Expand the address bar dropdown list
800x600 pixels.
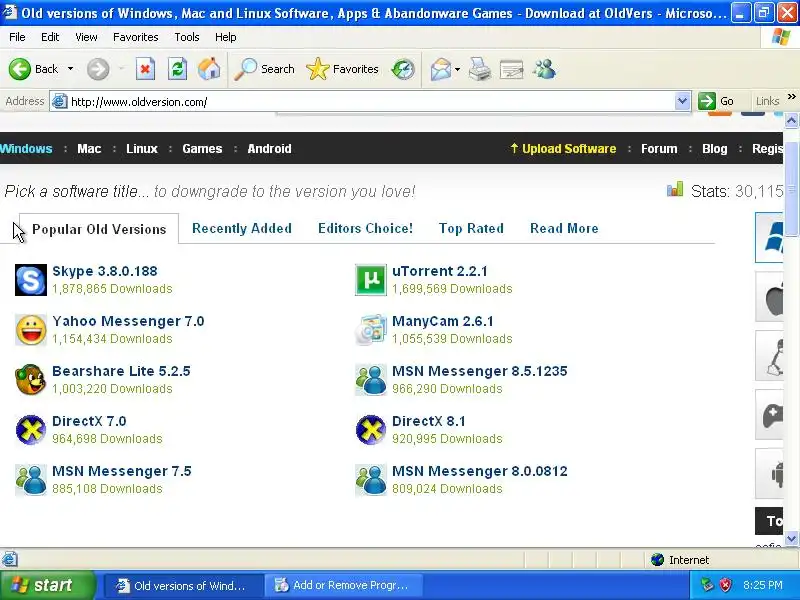click(682, 102)
